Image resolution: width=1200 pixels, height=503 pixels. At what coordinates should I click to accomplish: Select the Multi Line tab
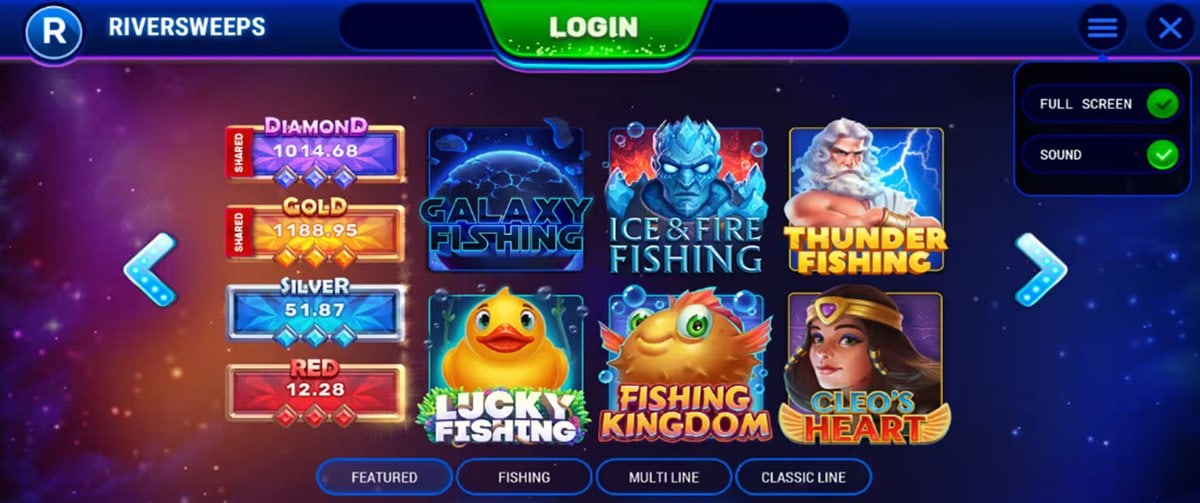[664, 477]
